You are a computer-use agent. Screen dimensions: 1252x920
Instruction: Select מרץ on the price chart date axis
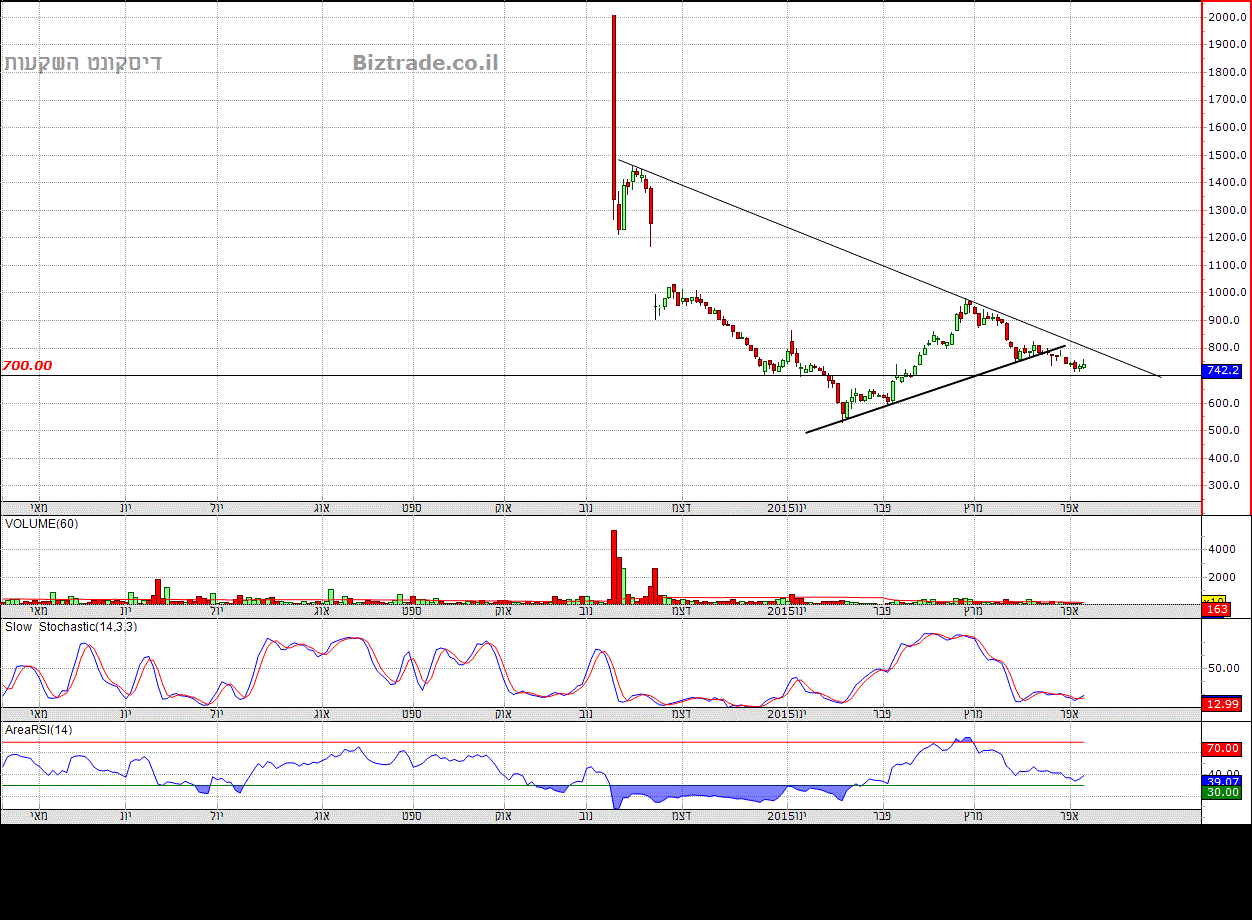972,508
